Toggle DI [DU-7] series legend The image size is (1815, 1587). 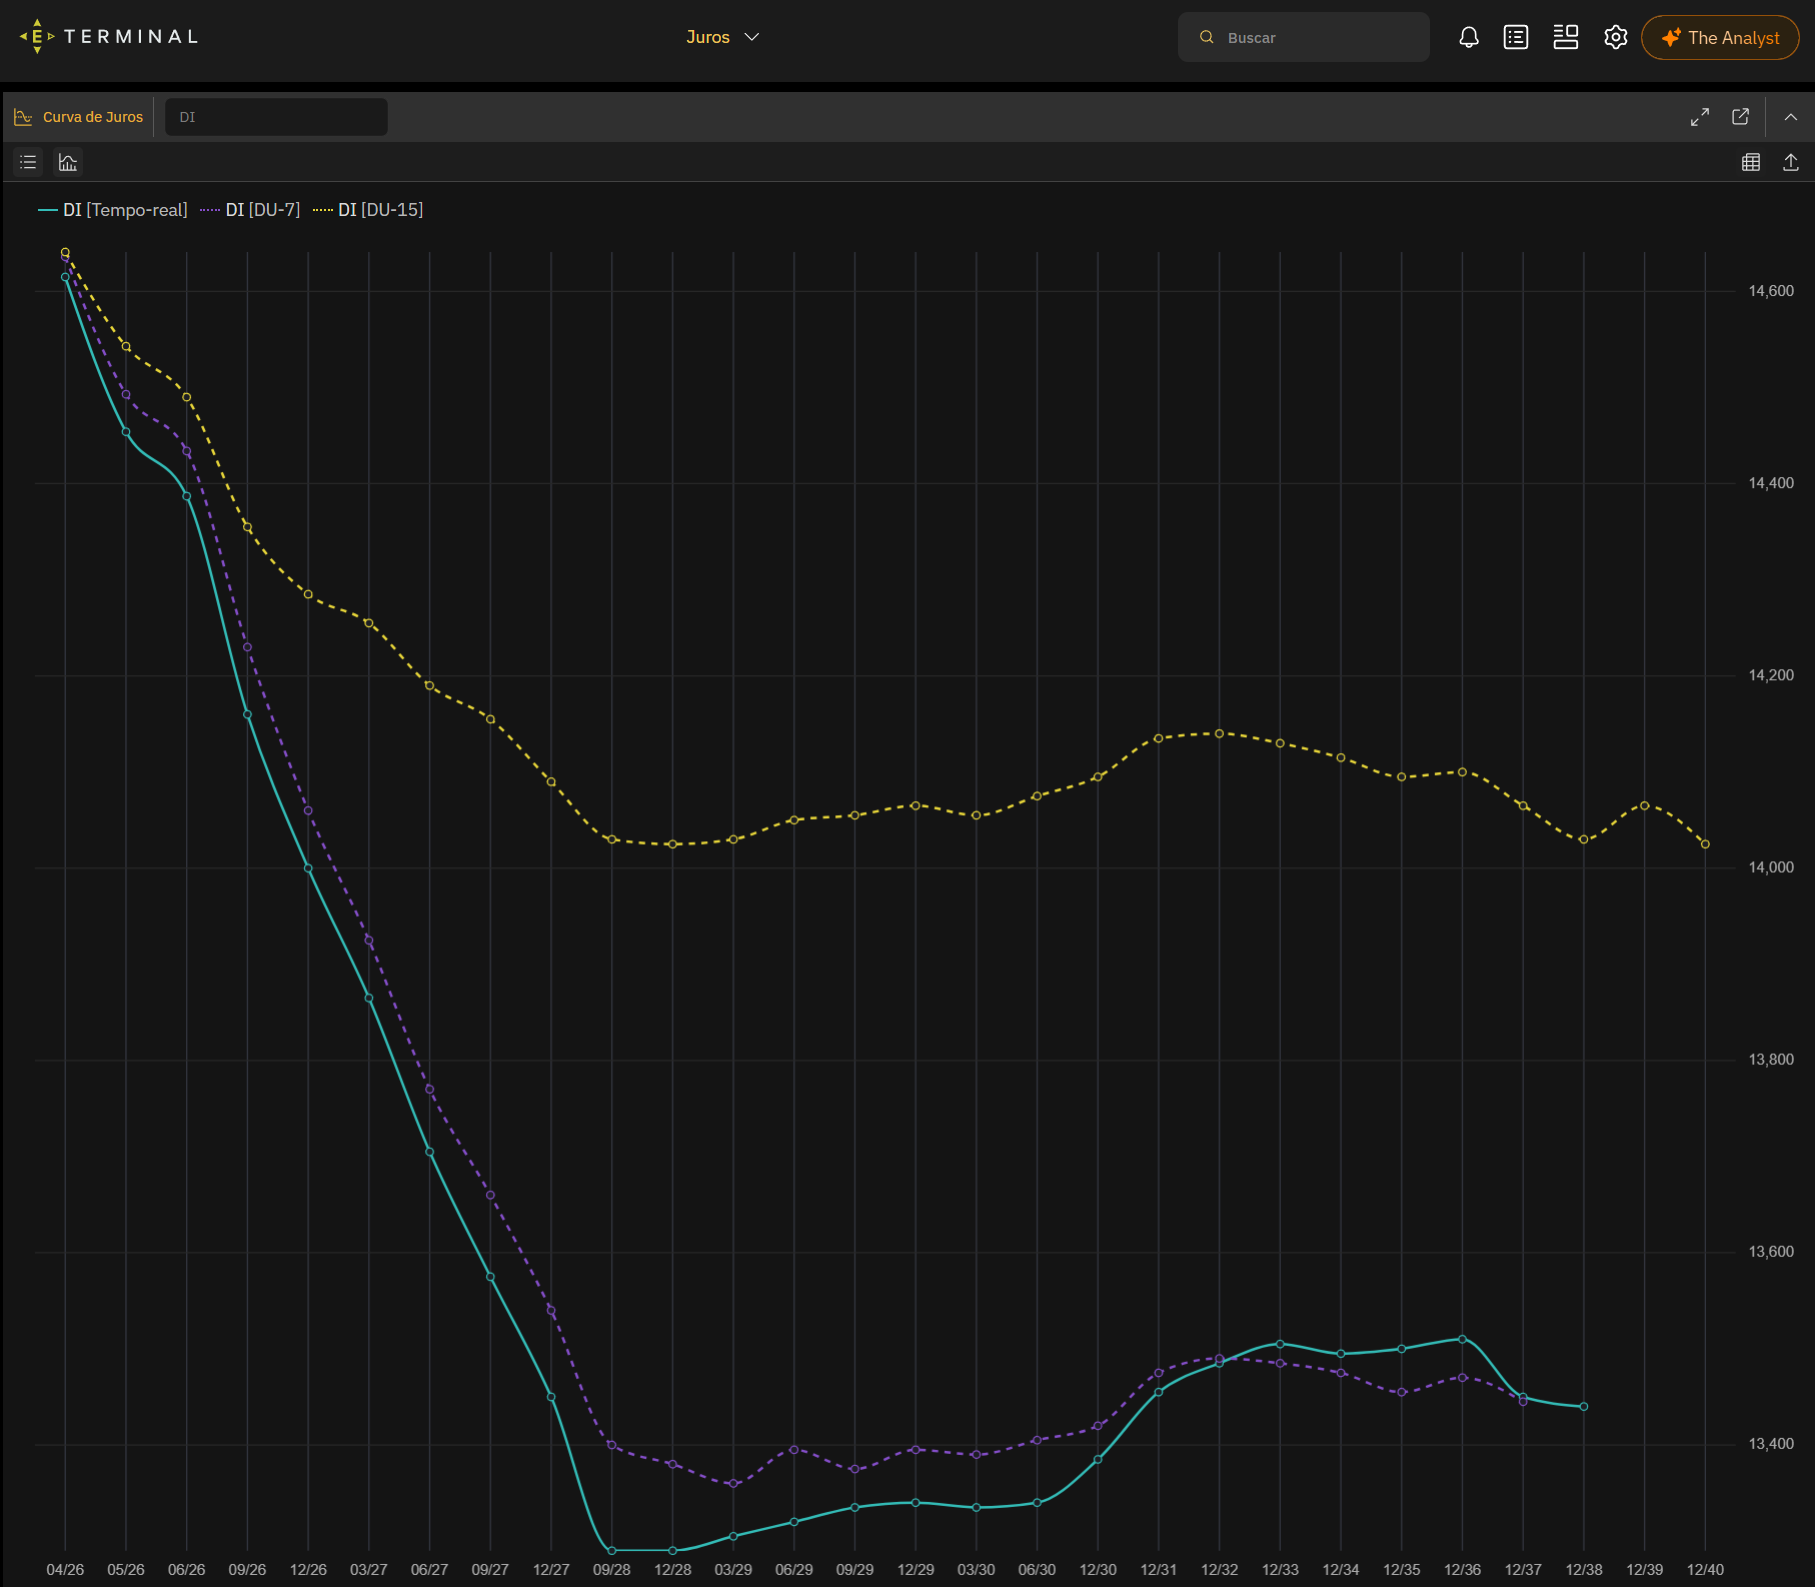pos(250,210)
